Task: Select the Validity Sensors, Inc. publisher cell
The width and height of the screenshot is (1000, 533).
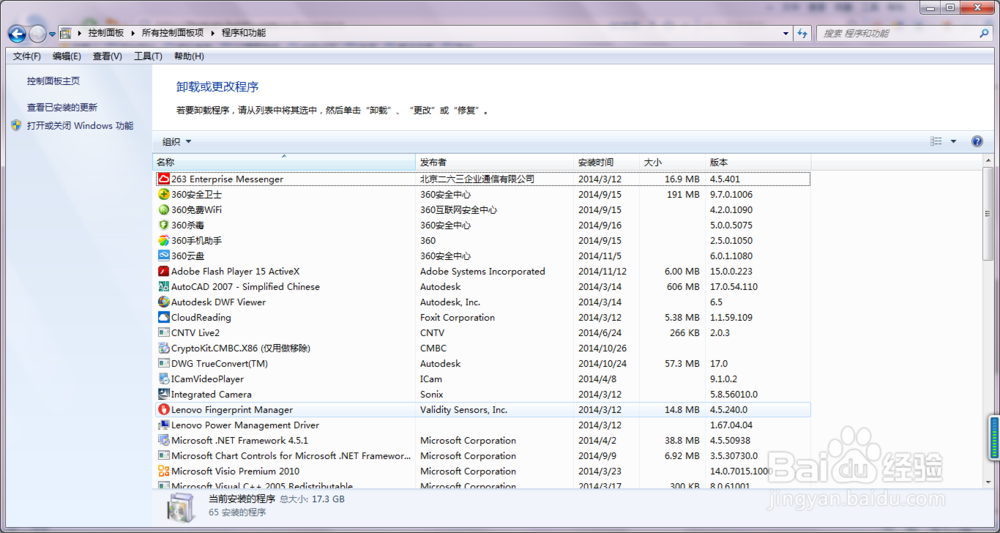Action: click(464, 409)
